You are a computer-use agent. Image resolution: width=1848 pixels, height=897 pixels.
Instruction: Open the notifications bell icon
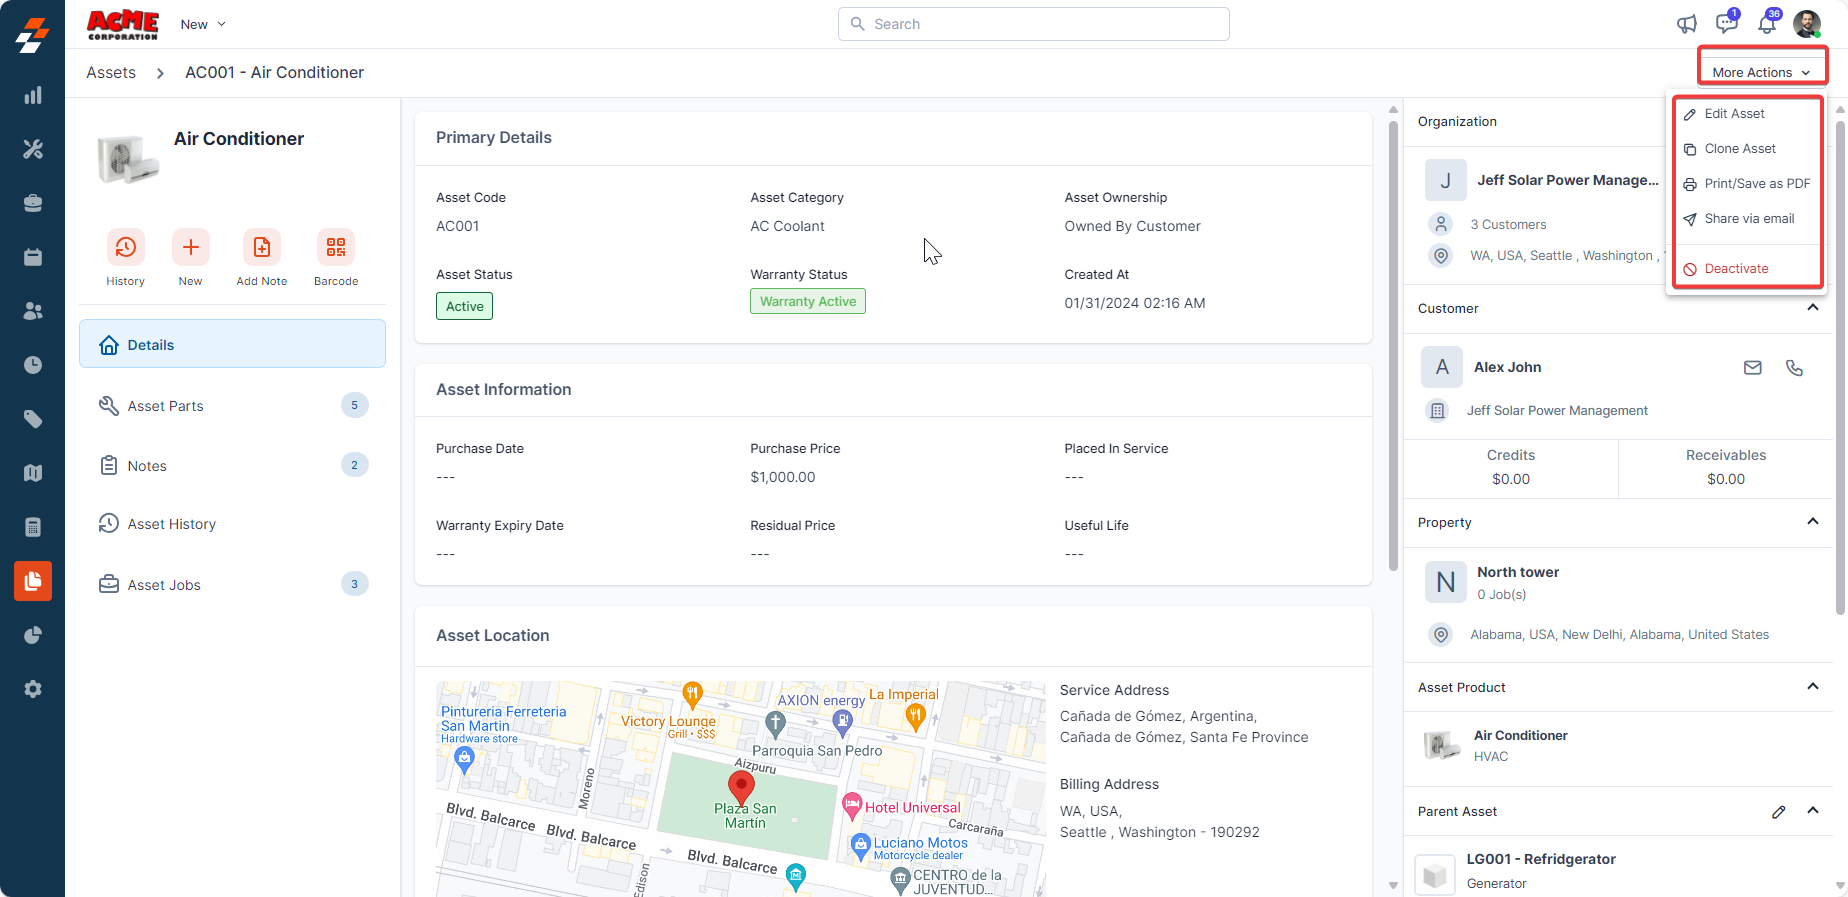click(x=1767, y=24)
